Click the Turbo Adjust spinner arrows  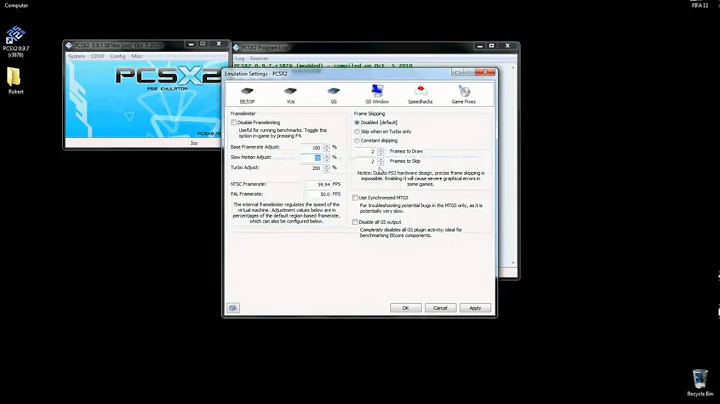click(x=326, y=168)
